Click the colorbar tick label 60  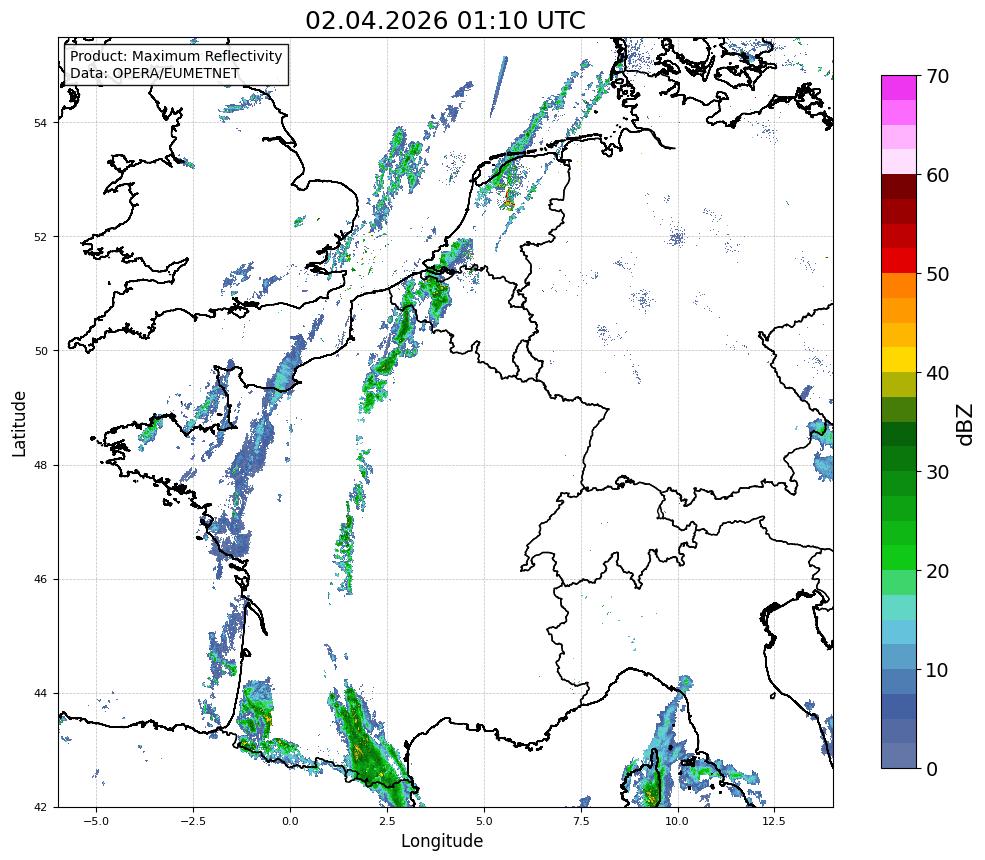pos(937,175)
